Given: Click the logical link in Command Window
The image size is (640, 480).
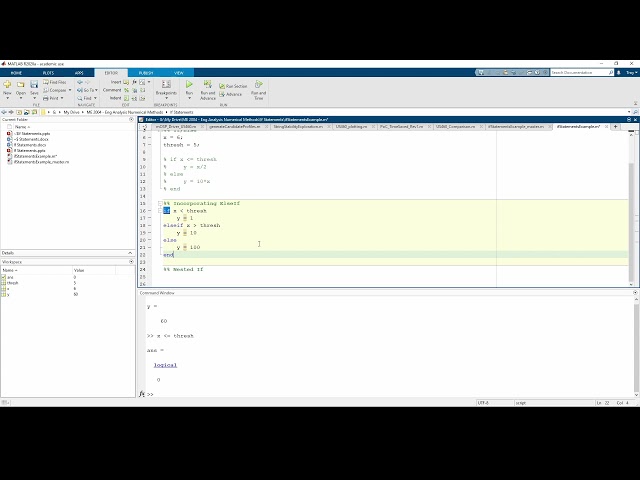Looking at the screenshot, I should [165, 365].
